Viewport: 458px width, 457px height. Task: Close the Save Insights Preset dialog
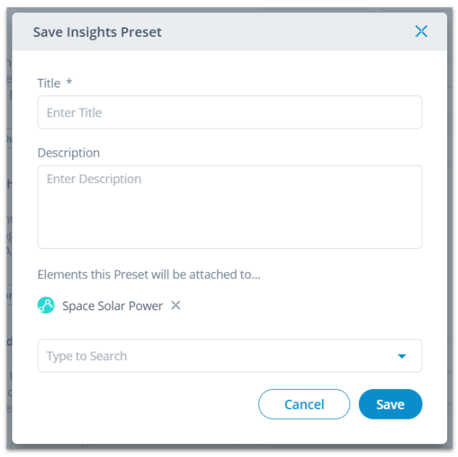[421, 32]
